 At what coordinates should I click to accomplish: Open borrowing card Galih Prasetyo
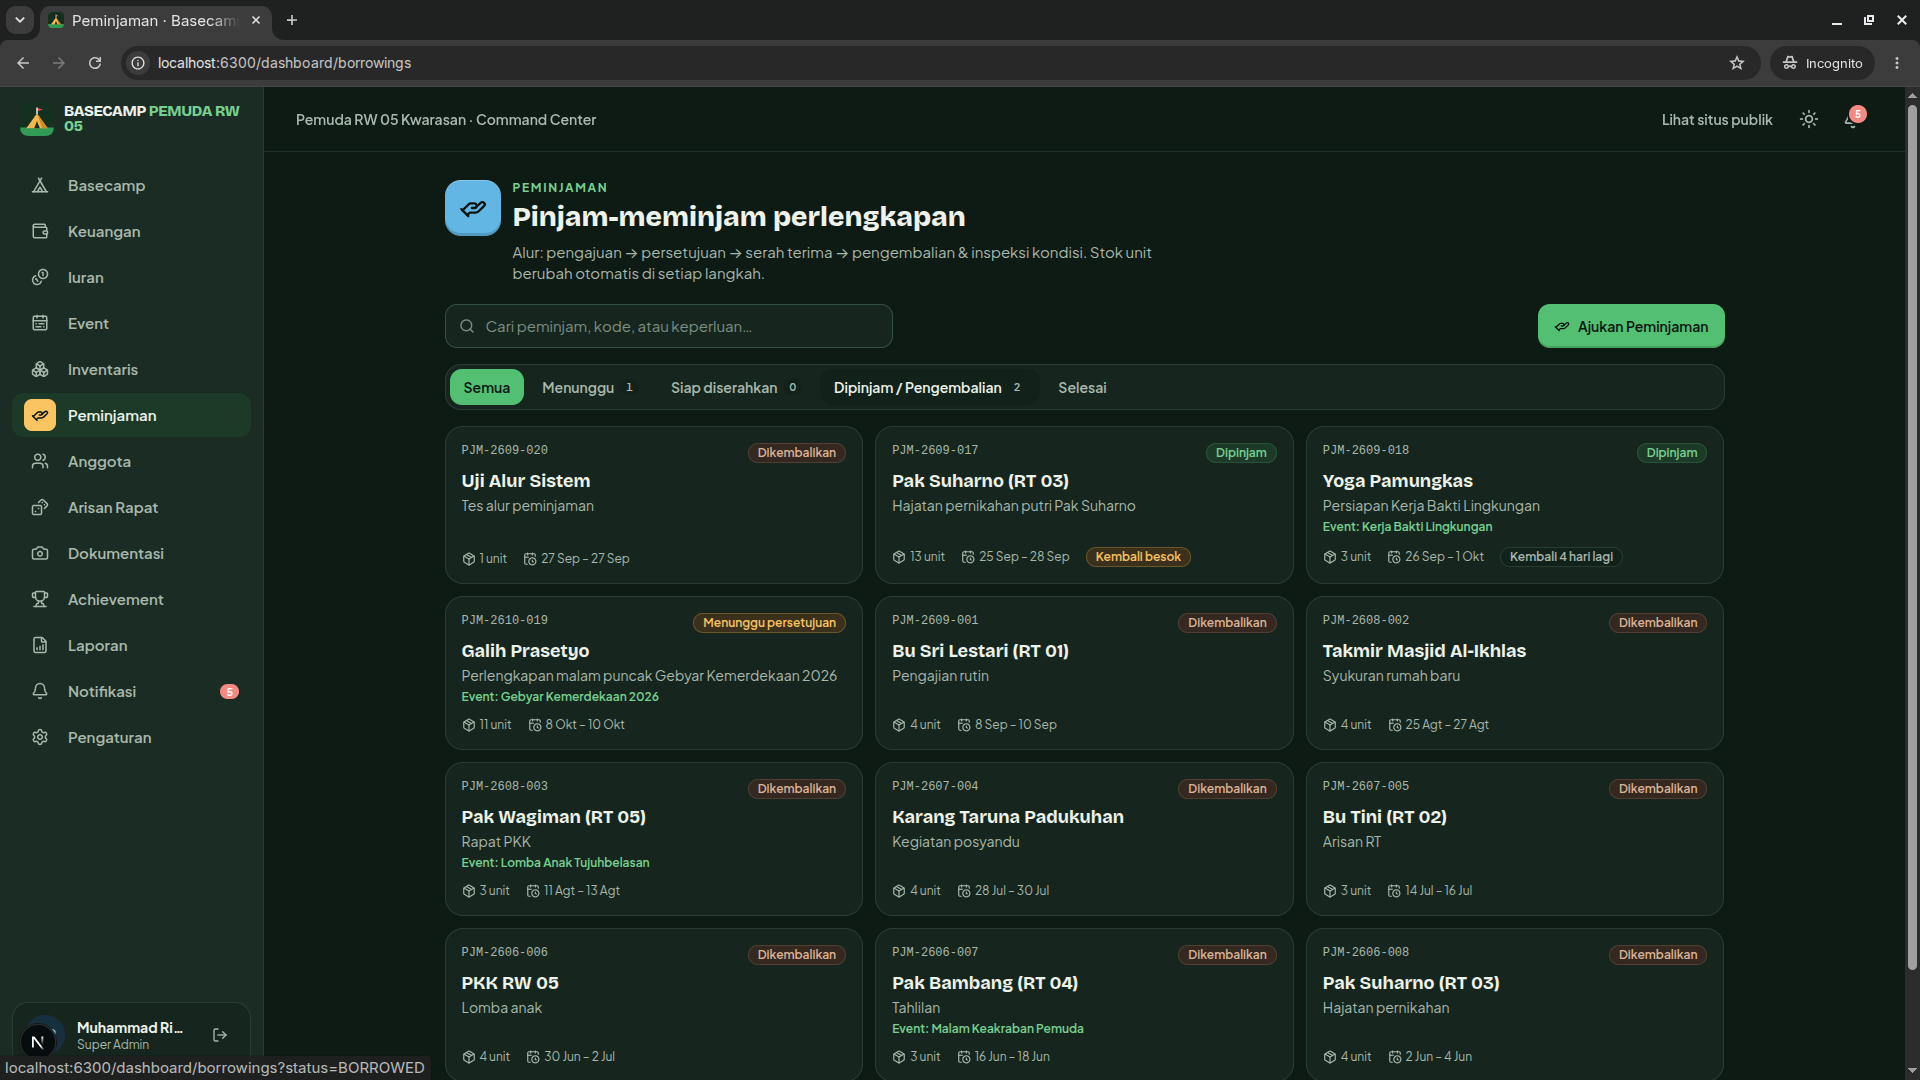653,673
